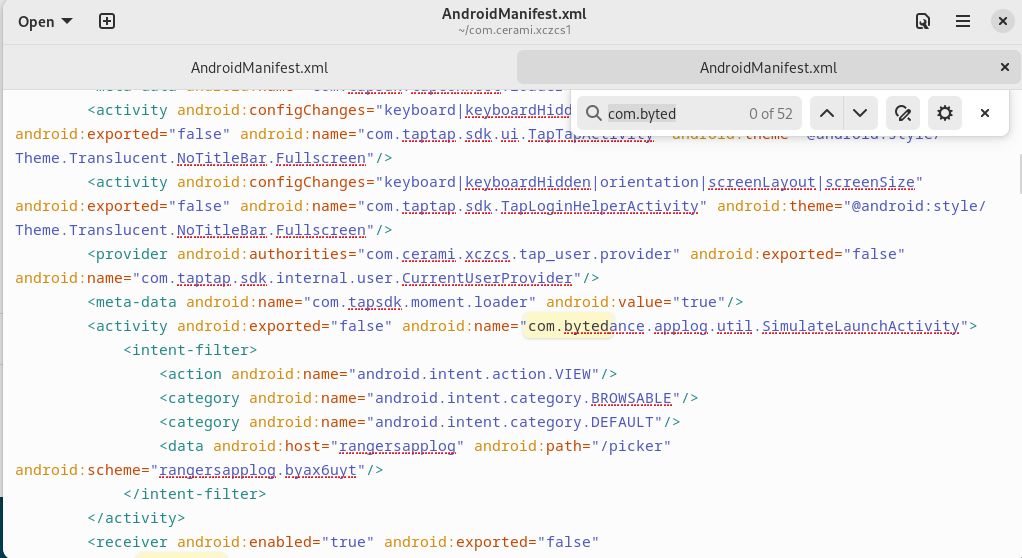The width and height of the screenshot is (1022, 558).
Task: Click the CurrentUserProvider text
Action: [x=487, y=278]
